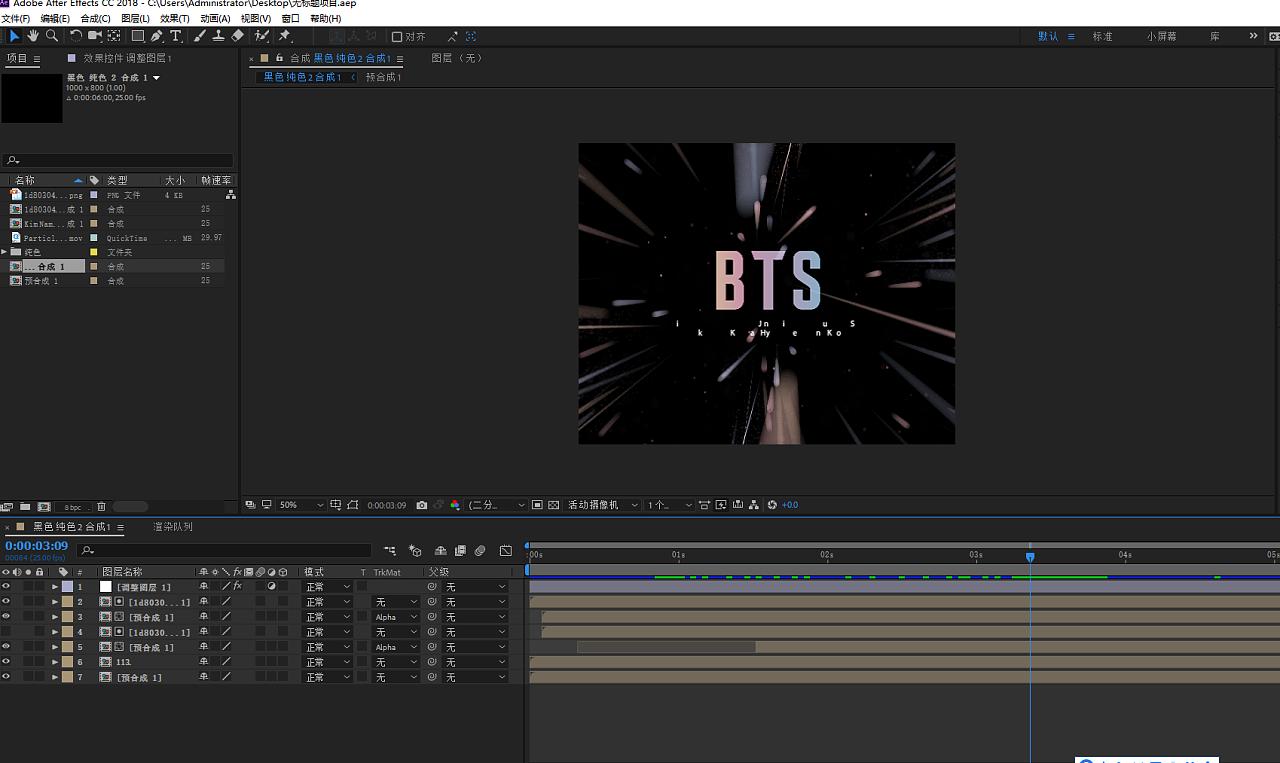The width and height of the screenshot is (1280, 763).
Task: Enable visibility for layer 4
Action: coord(6,632)
